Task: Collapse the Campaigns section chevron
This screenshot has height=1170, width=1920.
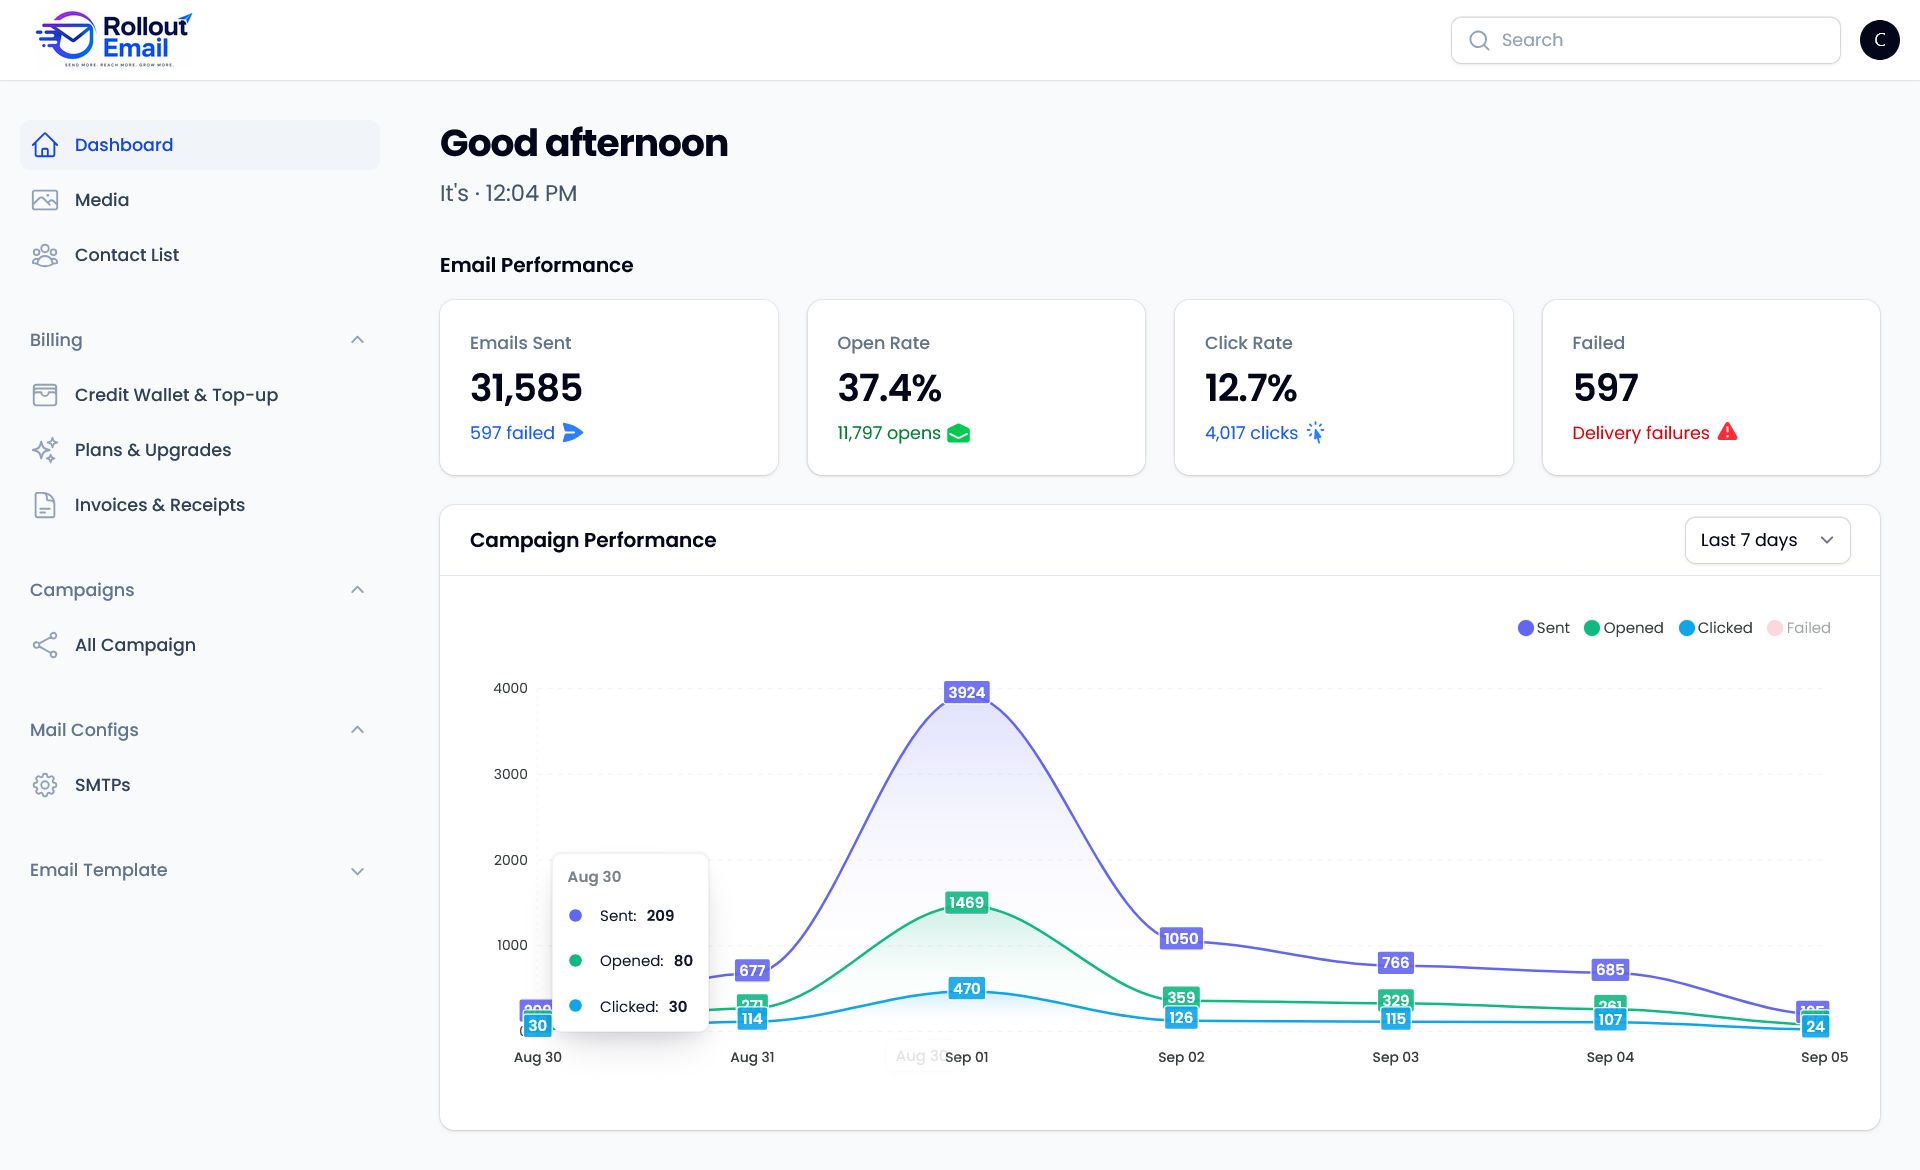Action: 357,590
